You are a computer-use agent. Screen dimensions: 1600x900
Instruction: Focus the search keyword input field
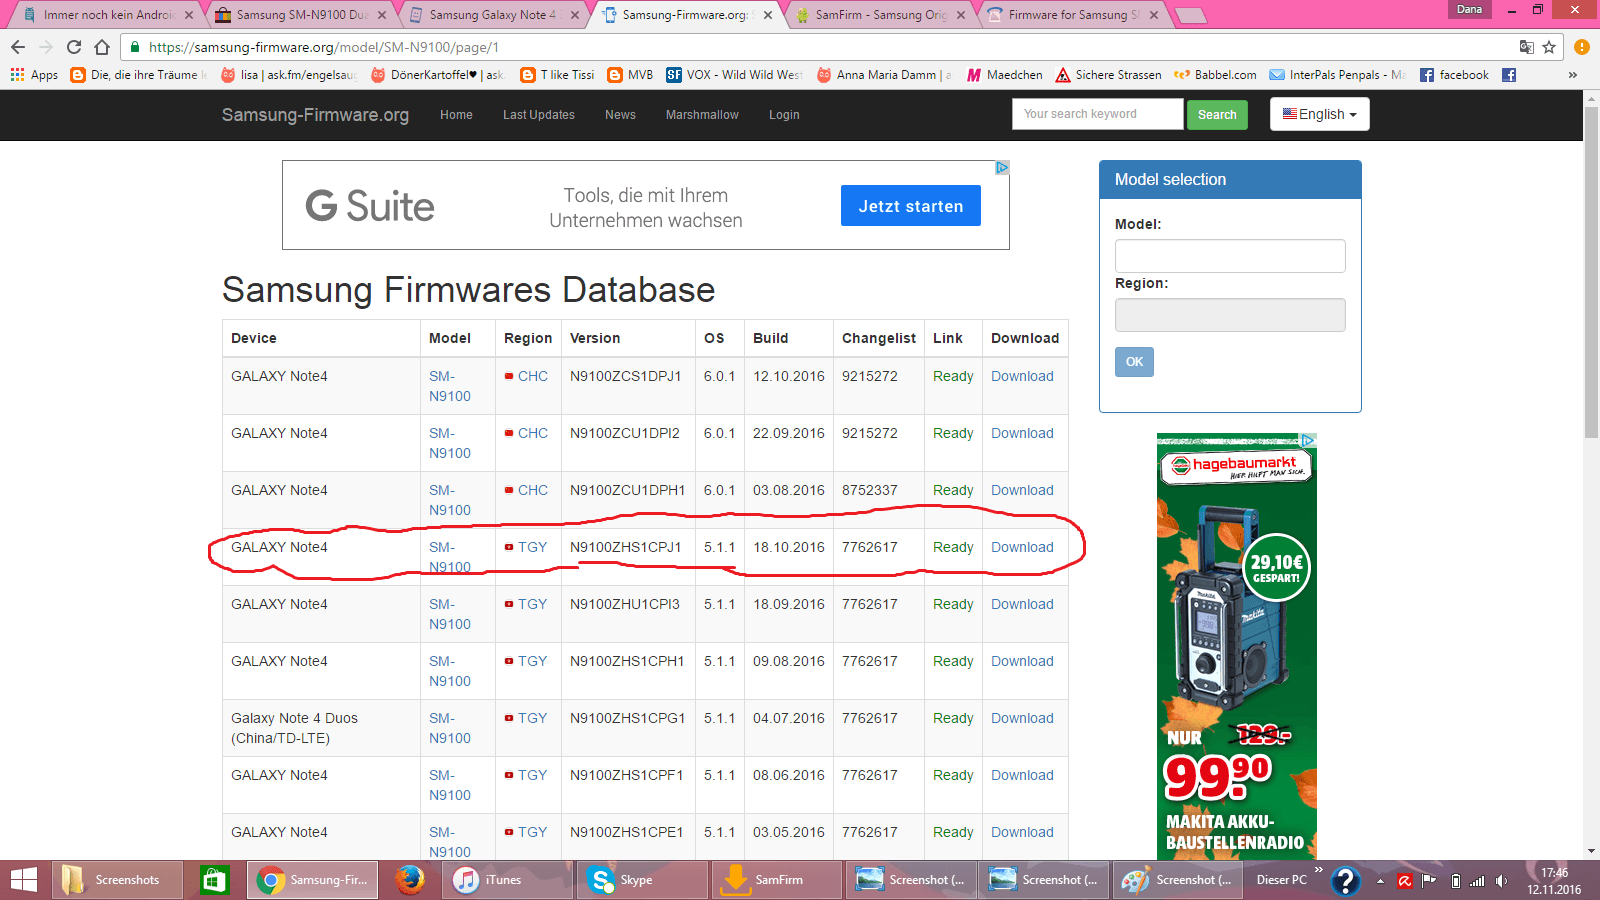tap(1098, 114)
